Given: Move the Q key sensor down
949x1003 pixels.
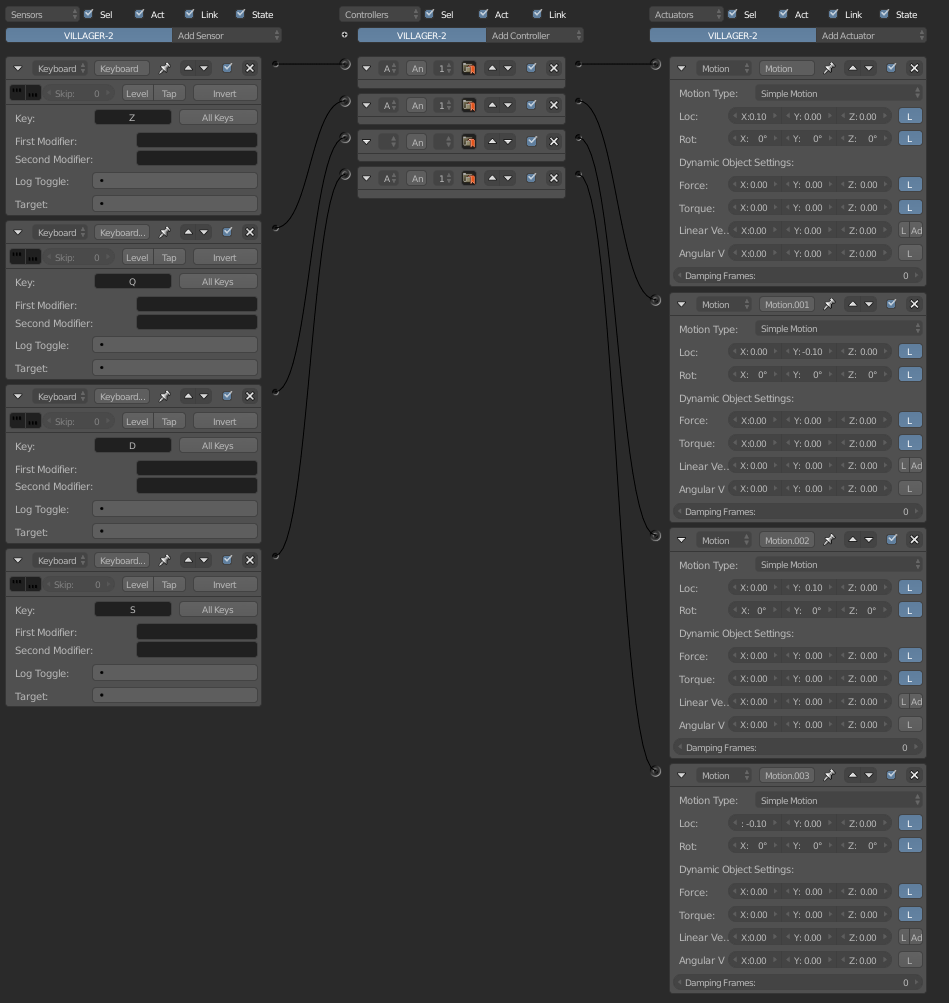Looking at the screenshot, I should pos(204,232).
